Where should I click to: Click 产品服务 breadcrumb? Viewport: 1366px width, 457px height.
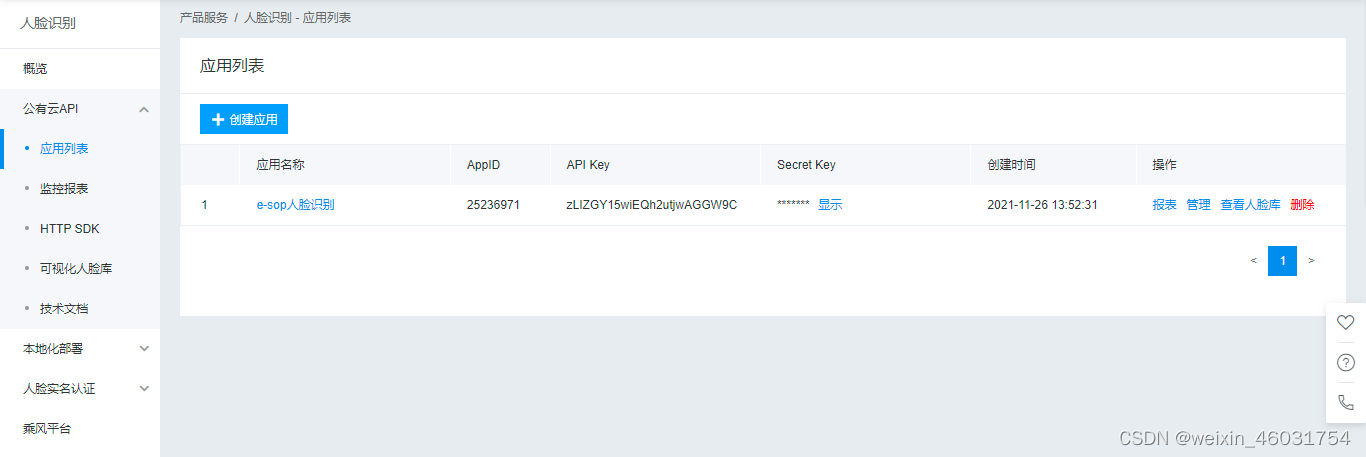tap(204, 18)
